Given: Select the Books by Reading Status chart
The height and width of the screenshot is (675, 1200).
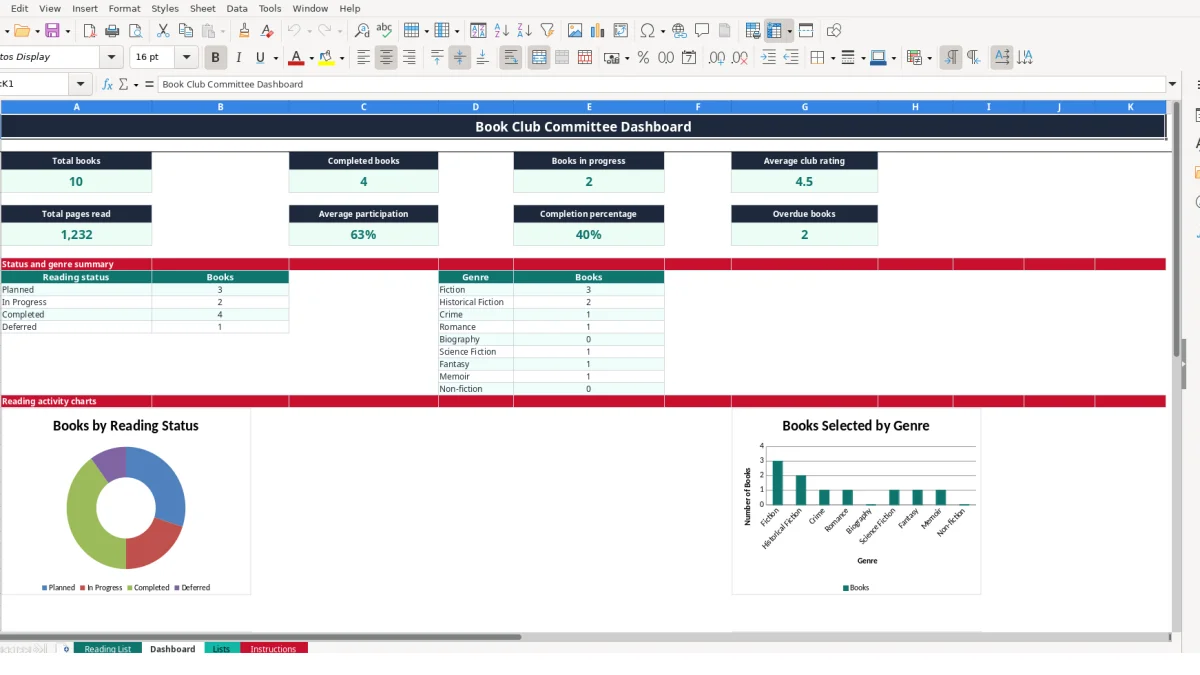Looking at the screenshot, I should click(126, 502).
